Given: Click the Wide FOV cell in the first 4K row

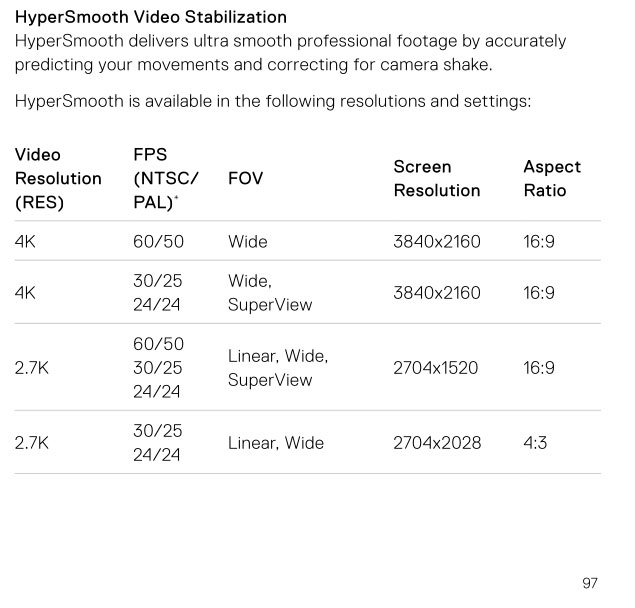Looking at the screenshot, I should pyautogui.click(x=248, y=241).
